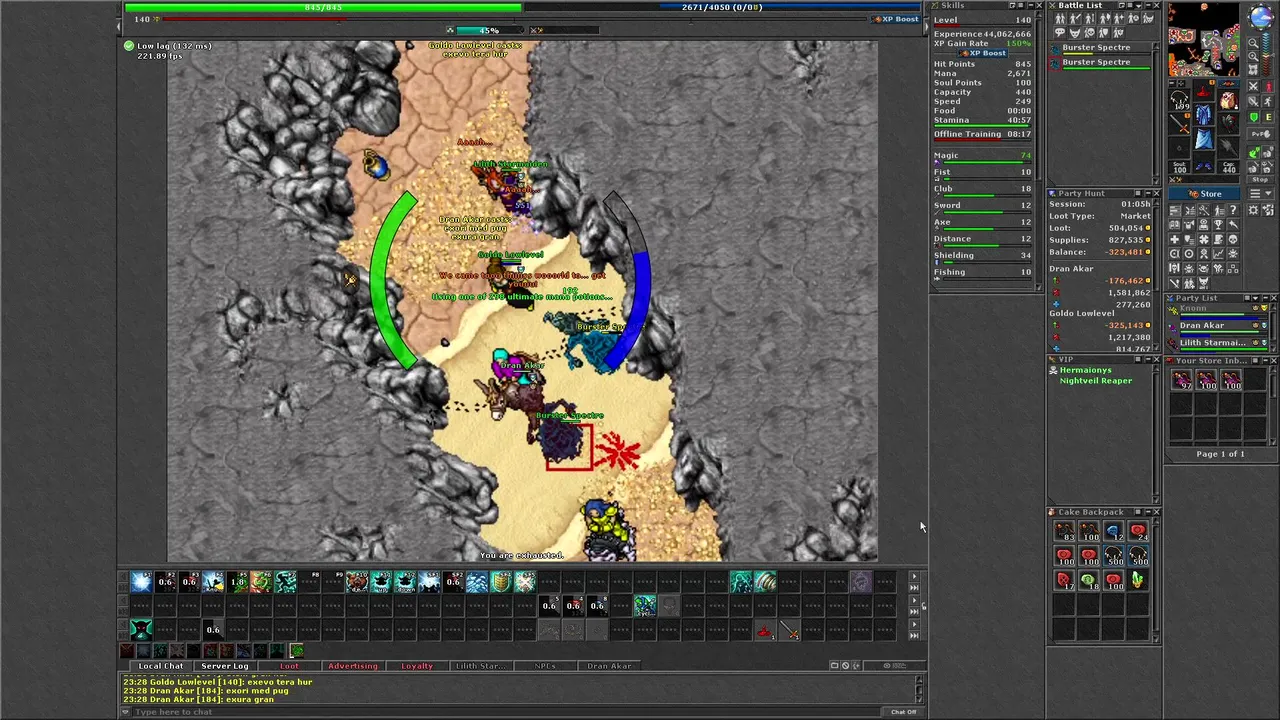The width and height of the screenshot is (1280, 720).
Task: Click the green spell in third action bar row
Action: click(142, 631)
